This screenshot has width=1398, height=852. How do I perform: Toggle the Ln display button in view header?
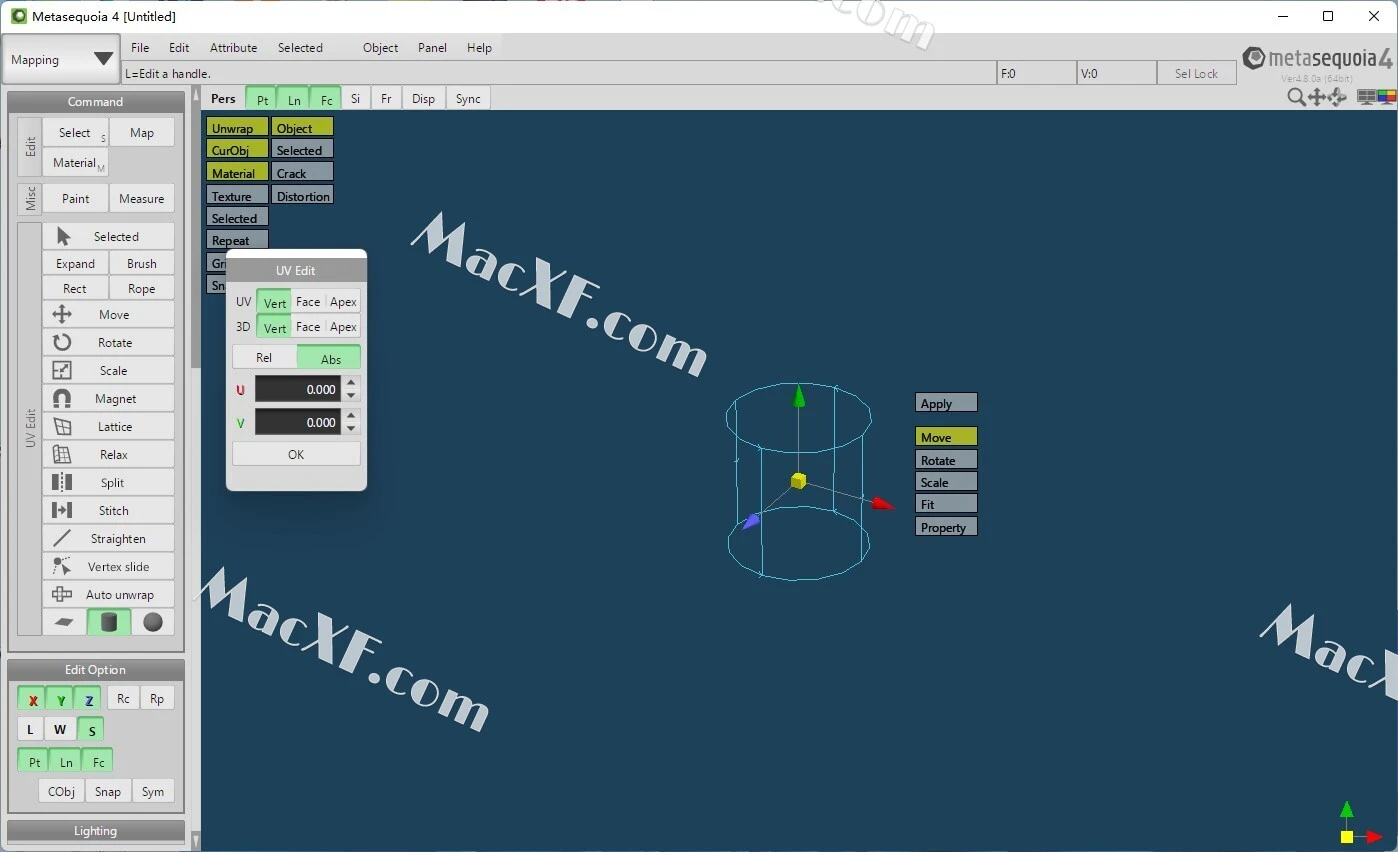(x=294, y=99)
